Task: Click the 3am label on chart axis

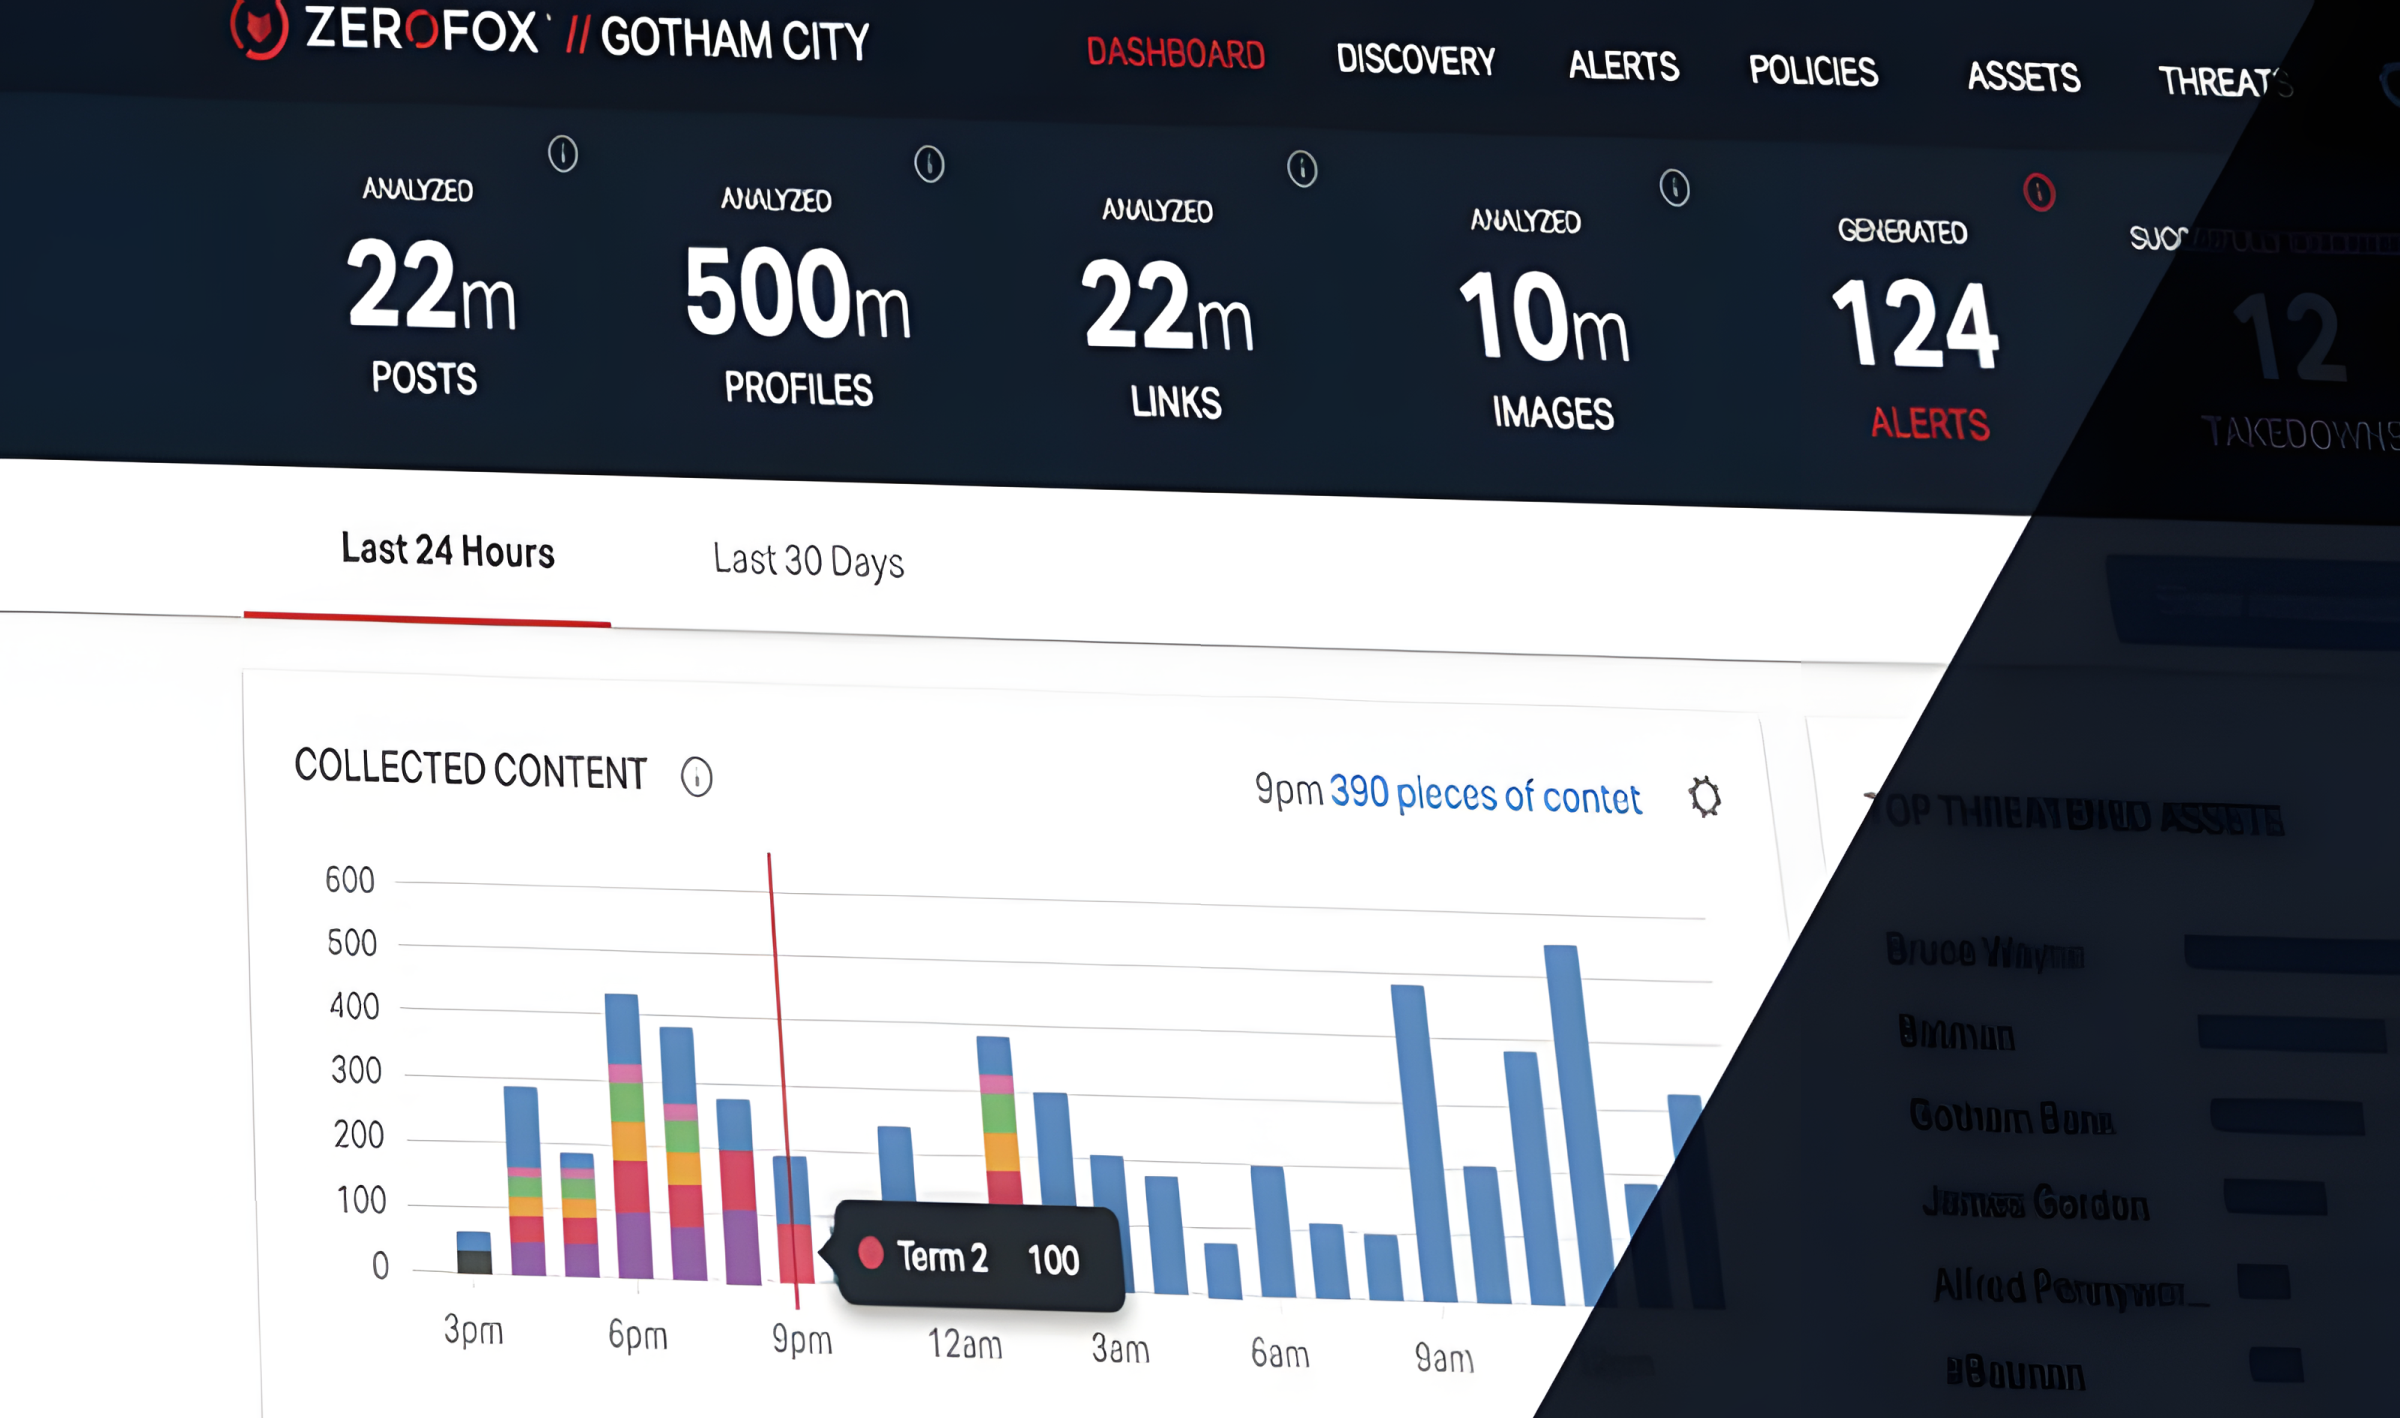Action: pos(1121,1349)
